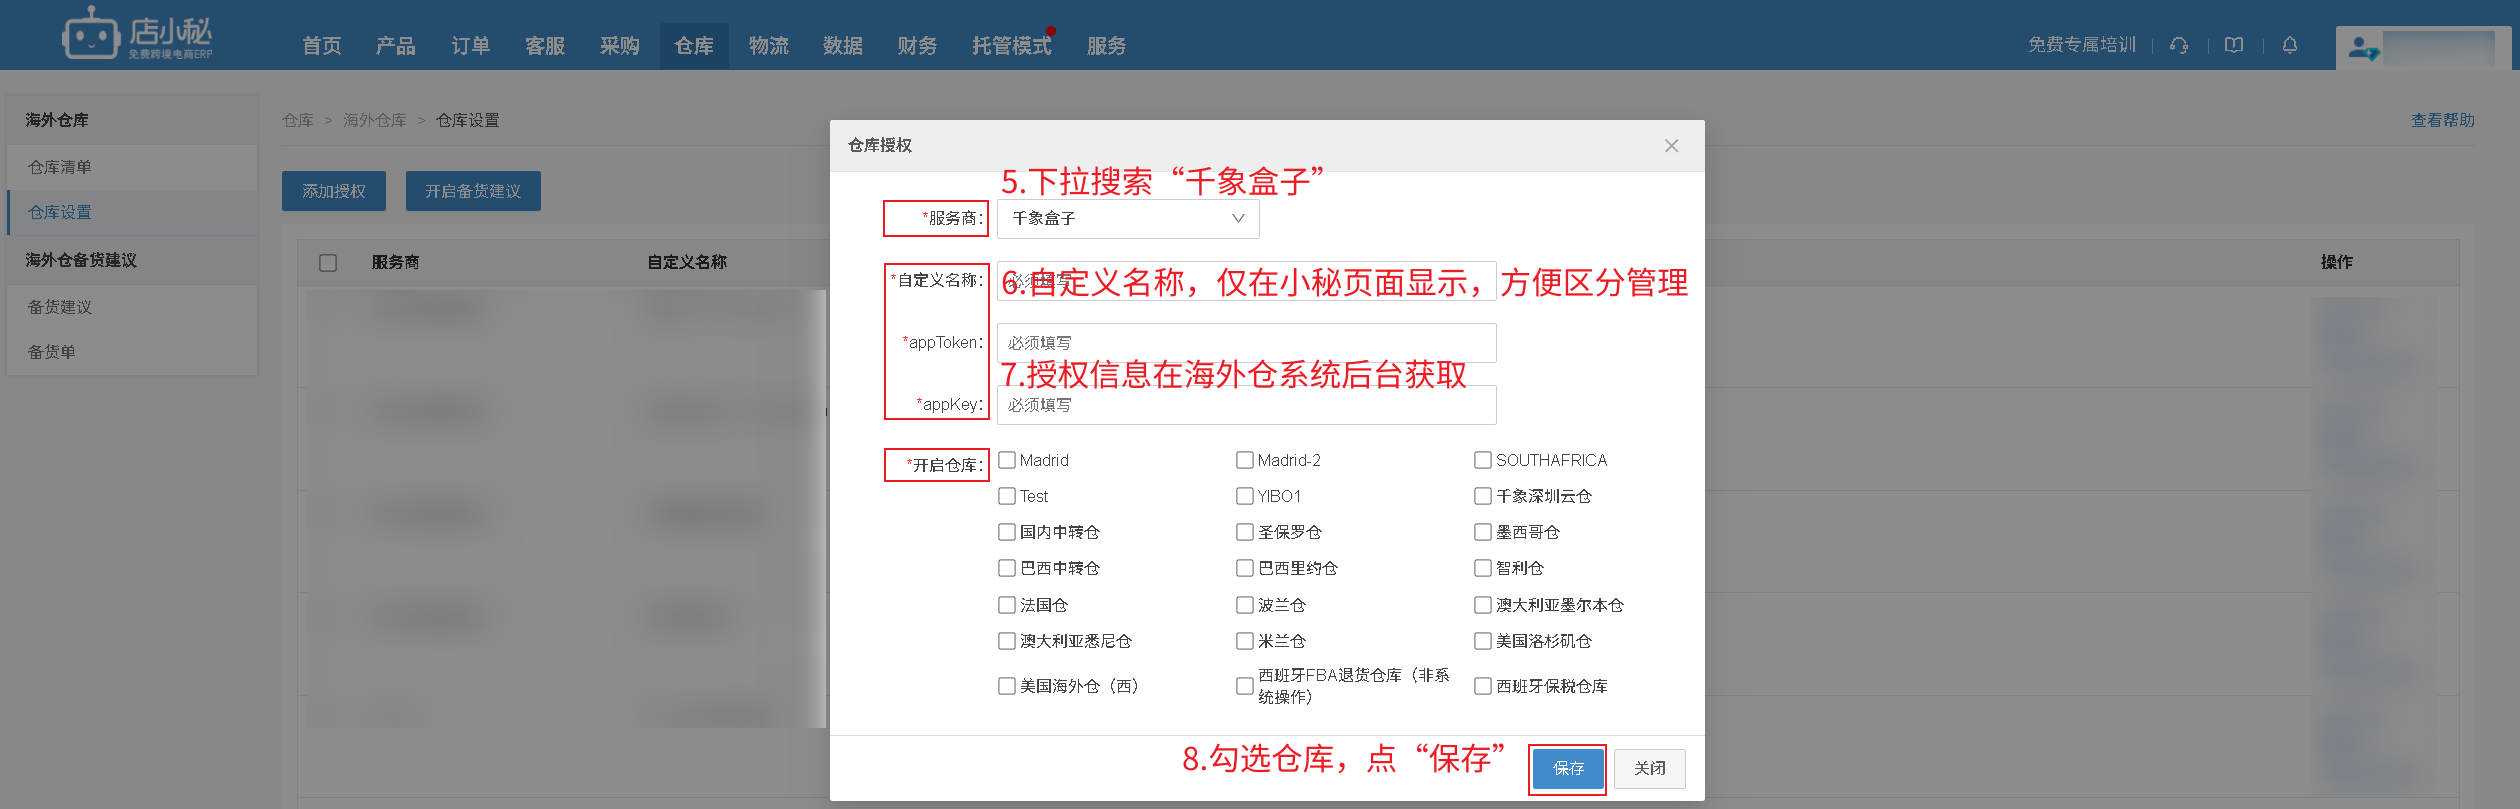Viewport: 2520px width, 809px height.
Task: Click the 开启备货建议 button
Action: pyautogui.click(x=473, y=191)
